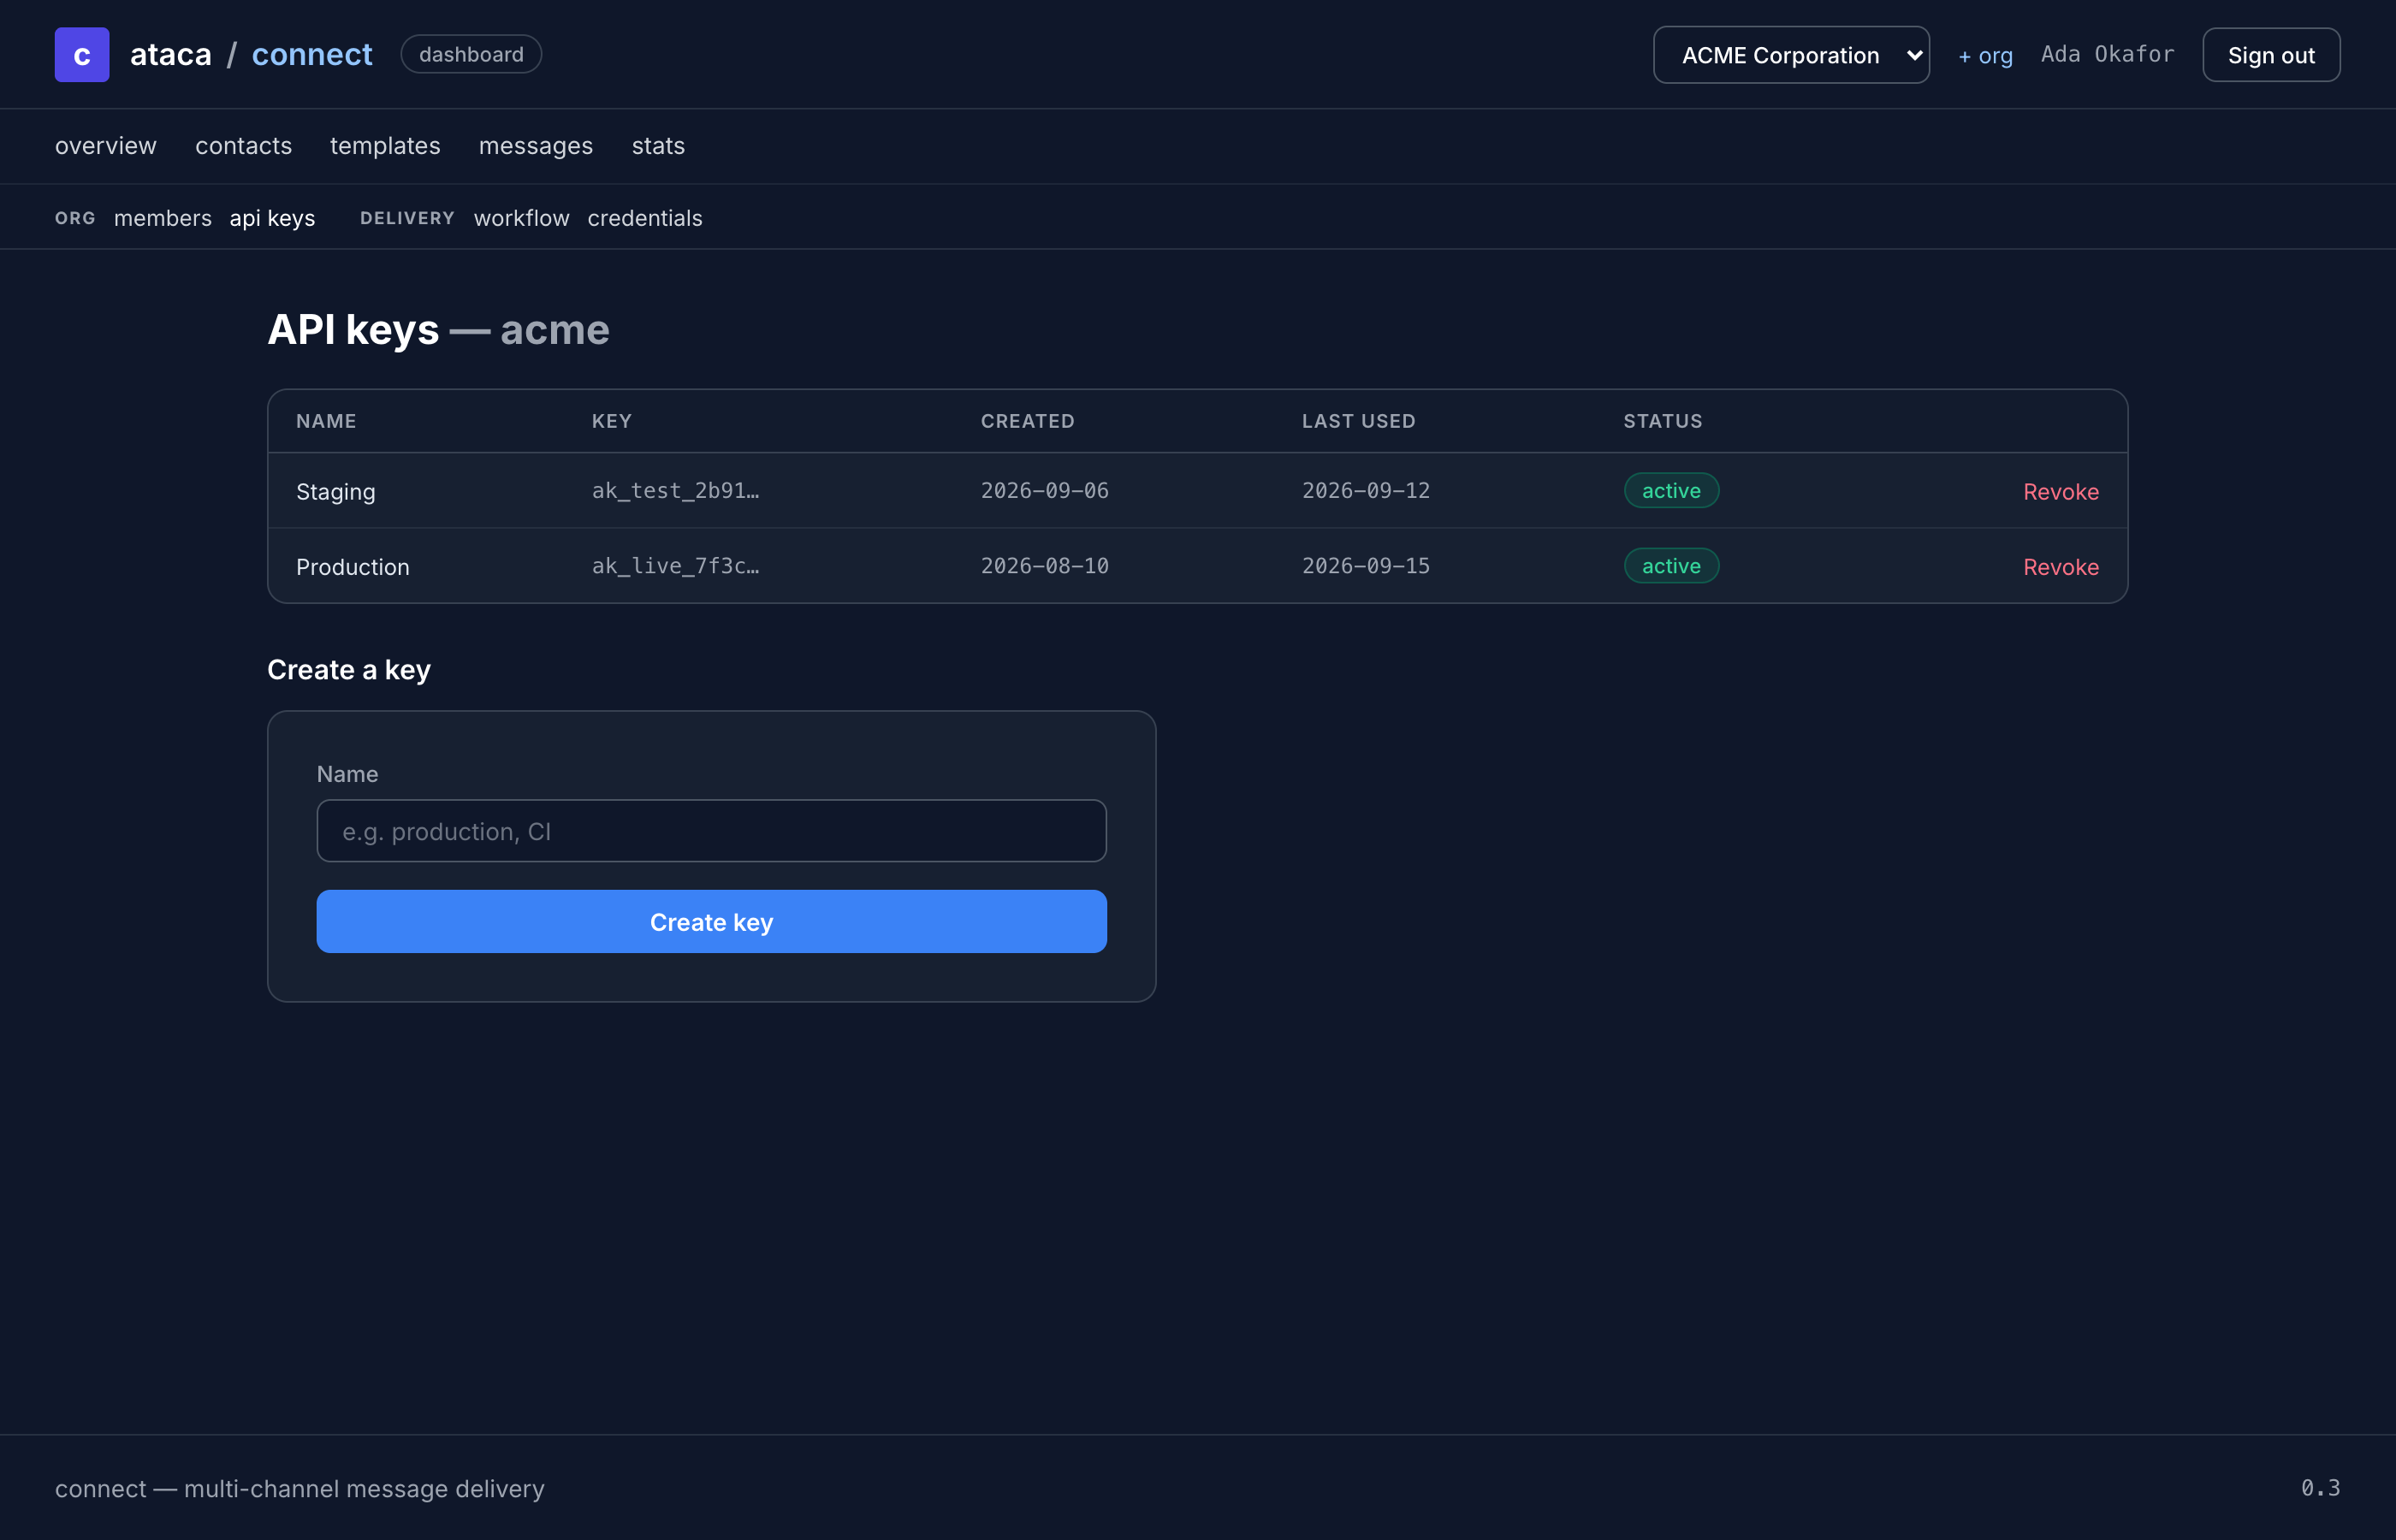Click the ORG section label
2396x1540 pixels.
coord(75,218)
